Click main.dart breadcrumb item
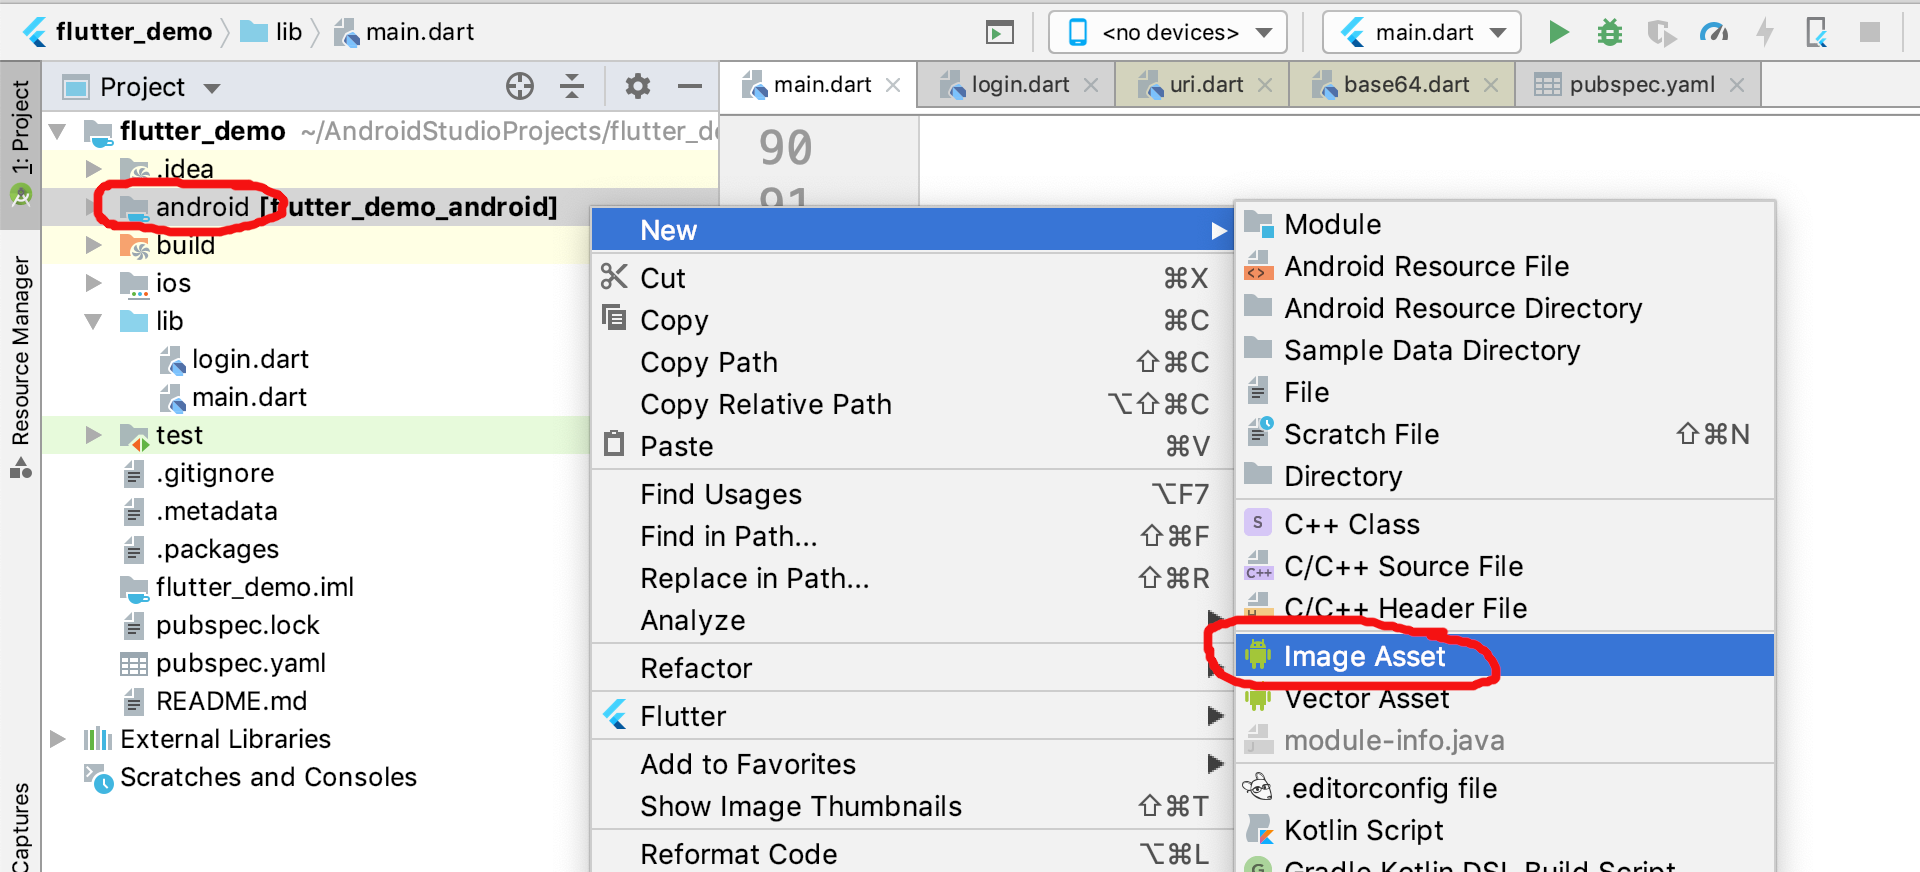Image resolution: width=1920 pixels, height=872 pixels. [x=404, y=32]
